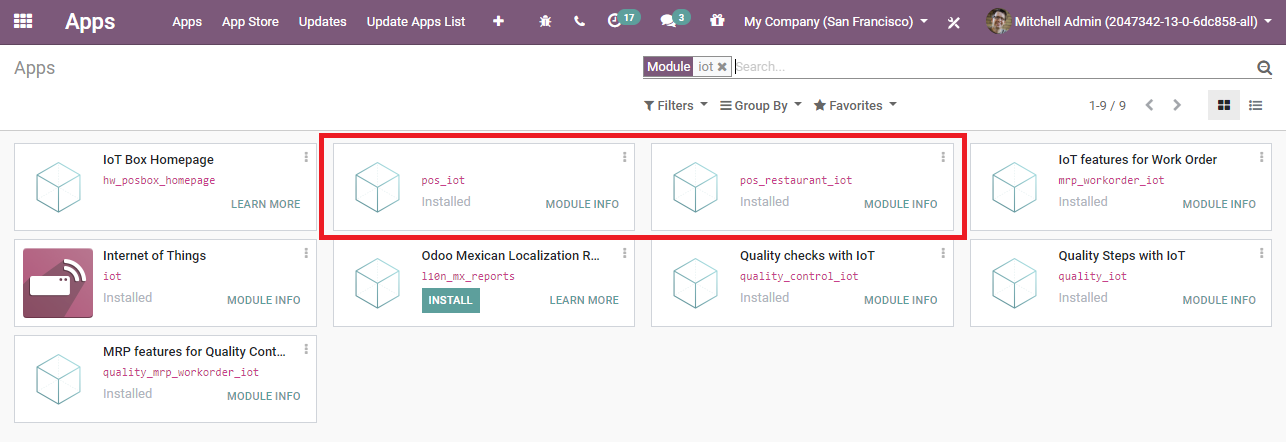Click the Internet of Things app icon
The image size is (1286, 442).
point(58,283)
